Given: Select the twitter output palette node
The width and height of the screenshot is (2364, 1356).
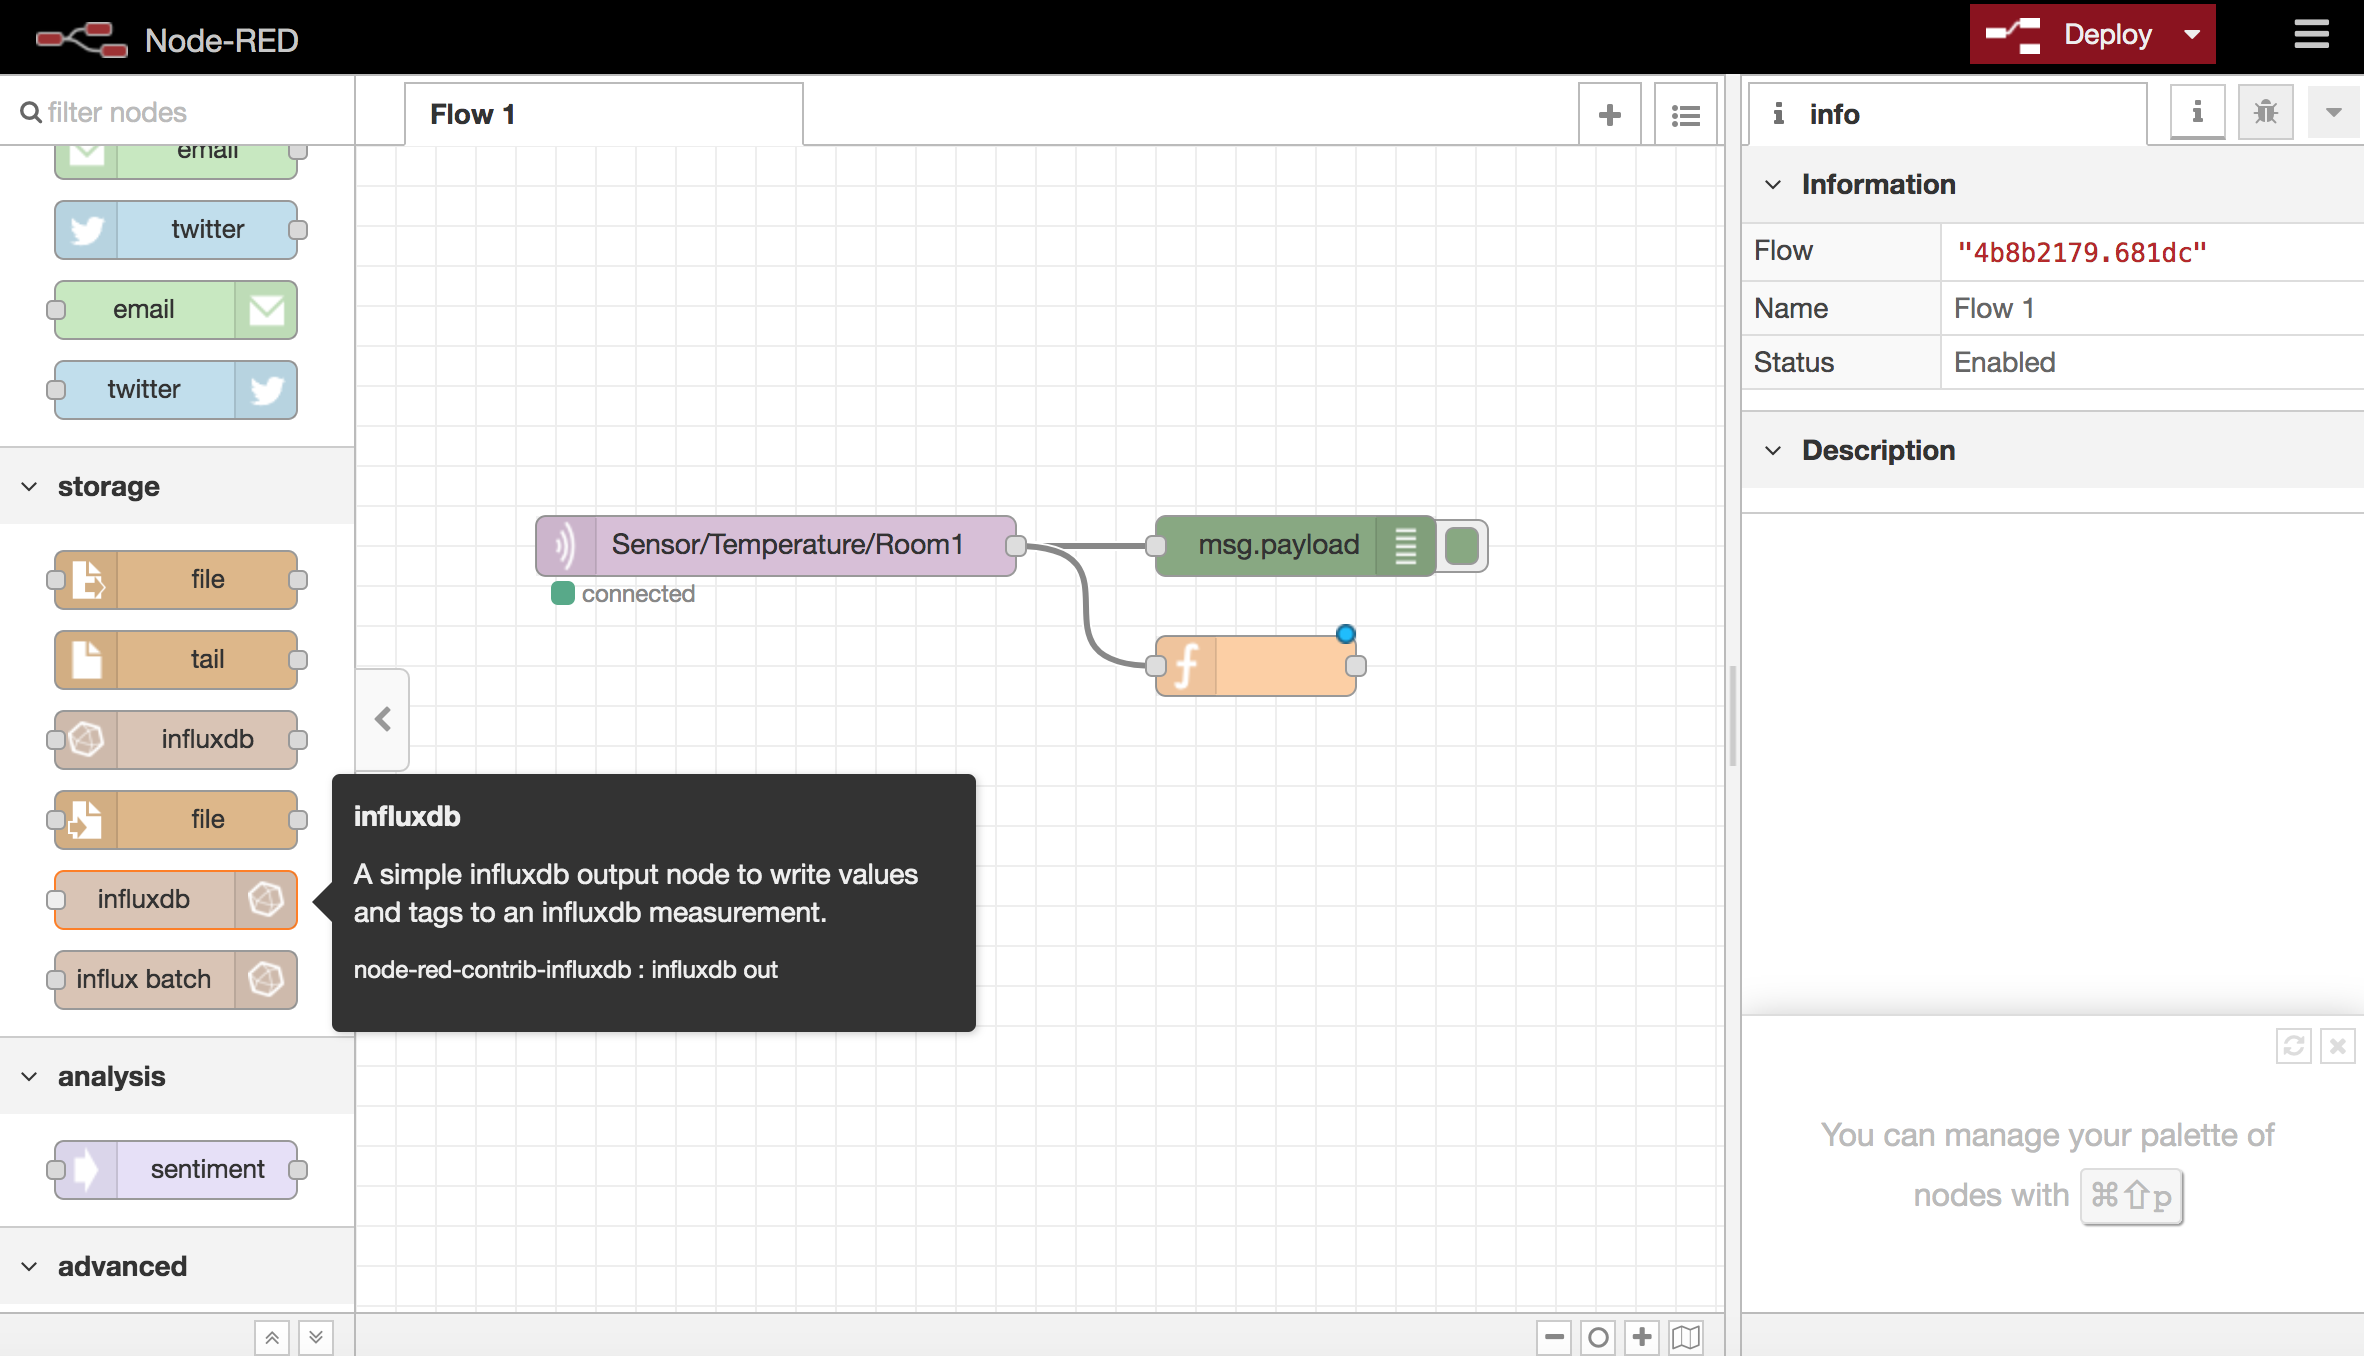Looking at the screenshot, I should [176, 389].
